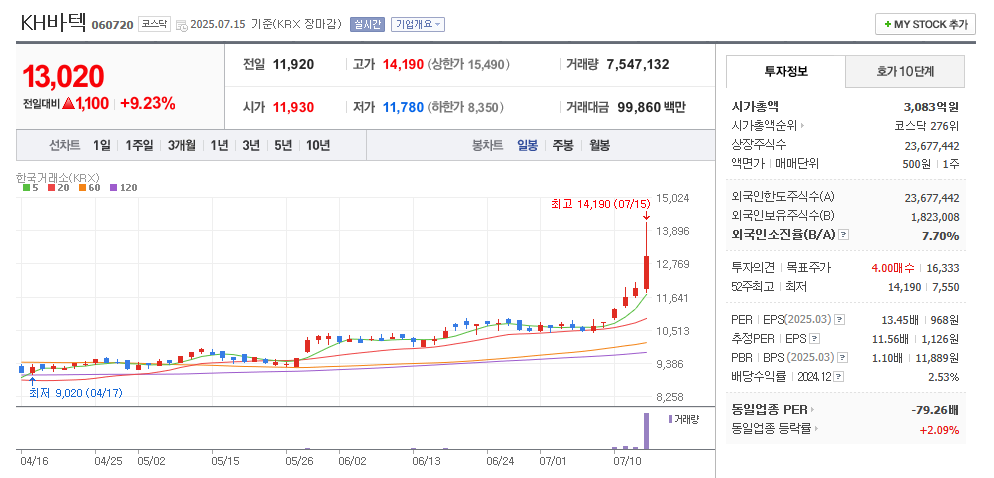
Task: Click the market cap value 3,083억원
Action: coord(931,107)
